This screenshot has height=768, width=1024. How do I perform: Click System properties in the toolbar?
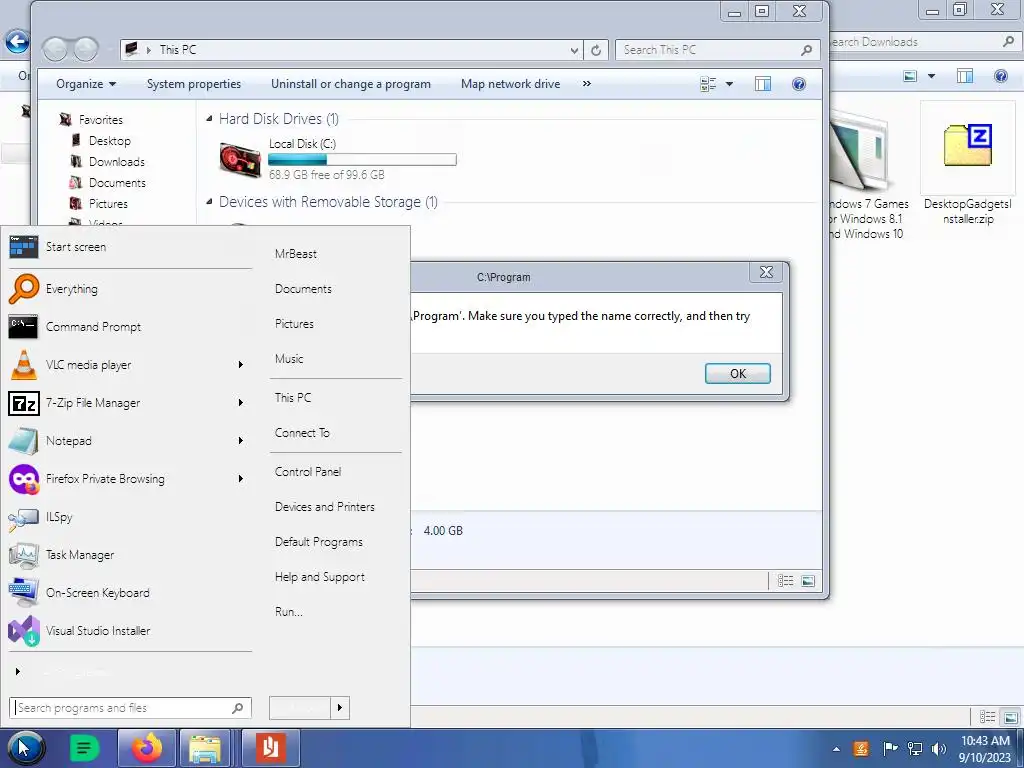pyautogui.click(x=194, y=84)
